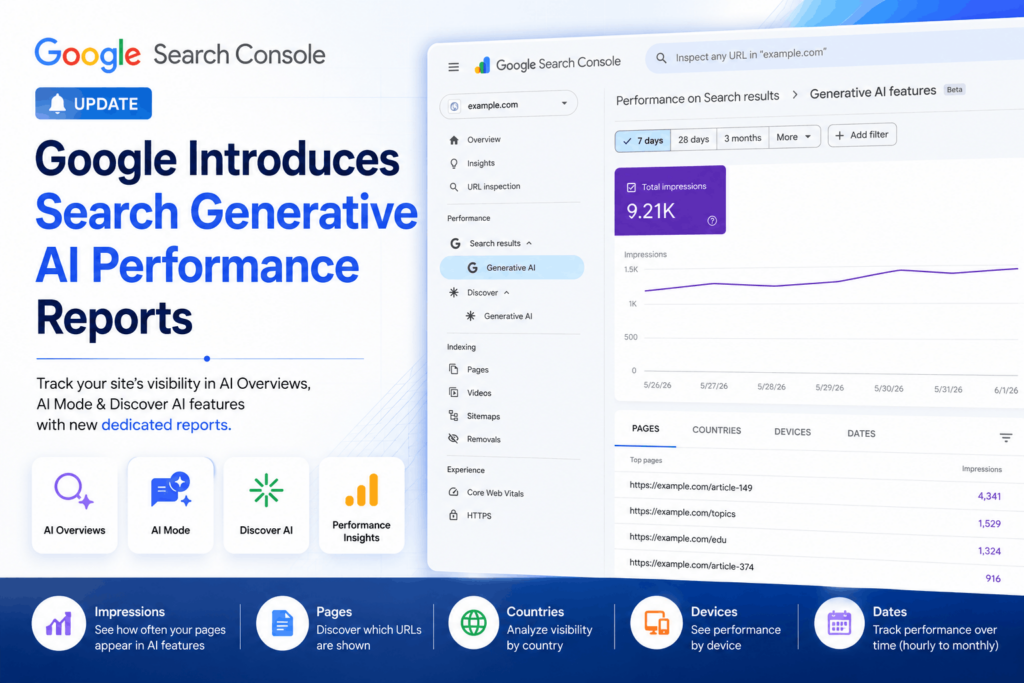
Task: Switch to the PAGES tab
Action: (645, 429)
